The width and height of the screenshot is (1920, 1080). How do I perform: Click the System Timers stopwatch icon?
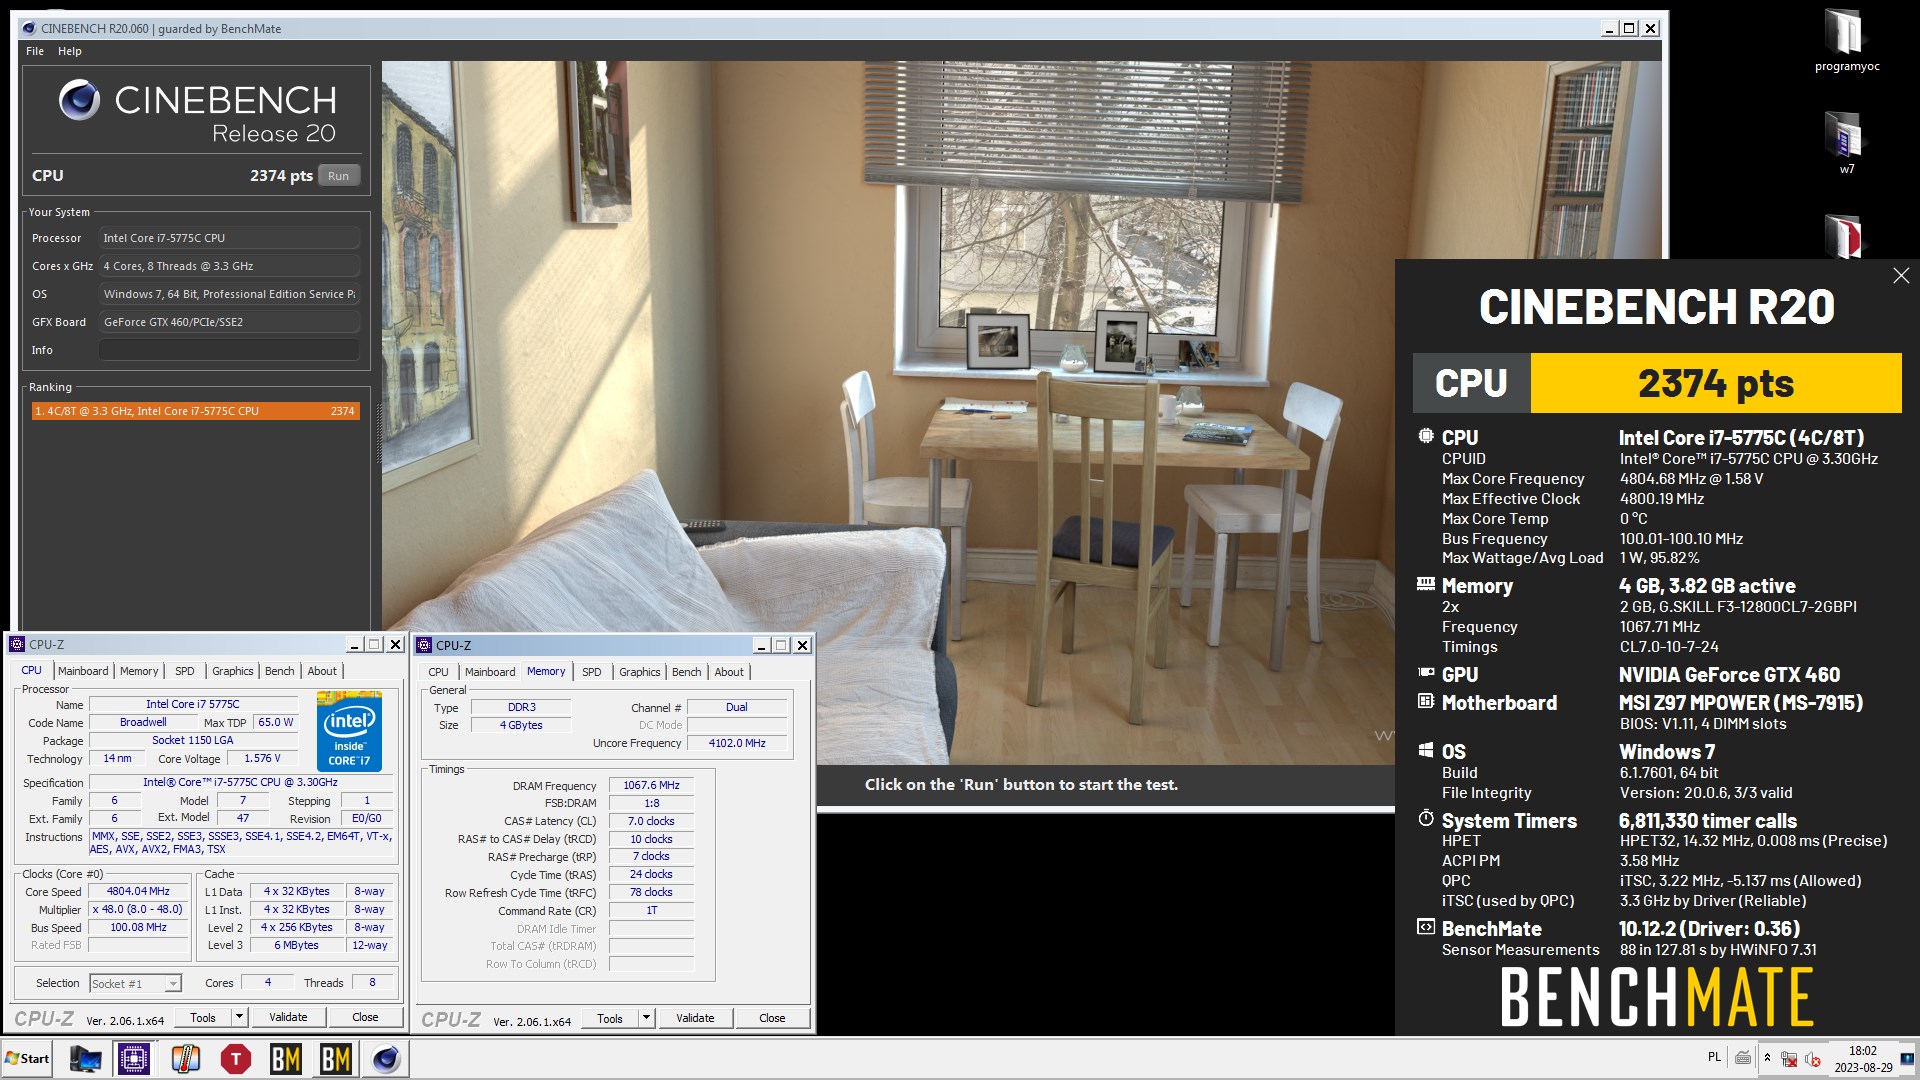click(x=1426, y=818)
